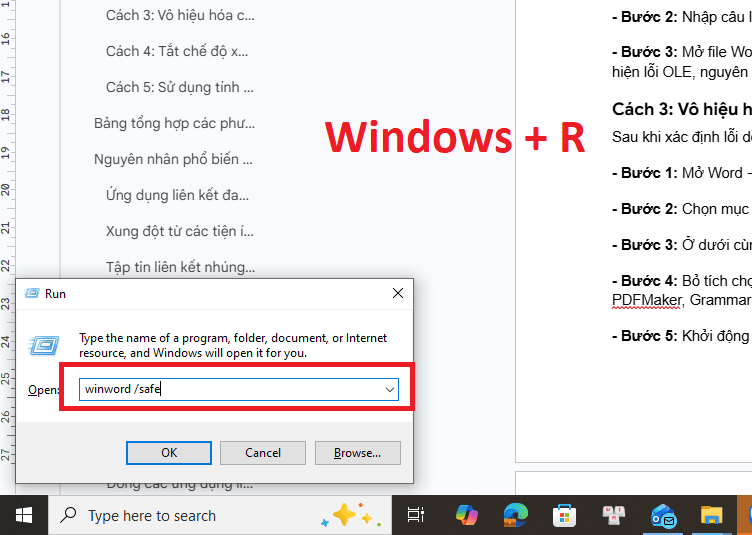Expand the Open combo box history arrow
The width and height of the screenshot is (752, 535).
[x=390, y=390]
